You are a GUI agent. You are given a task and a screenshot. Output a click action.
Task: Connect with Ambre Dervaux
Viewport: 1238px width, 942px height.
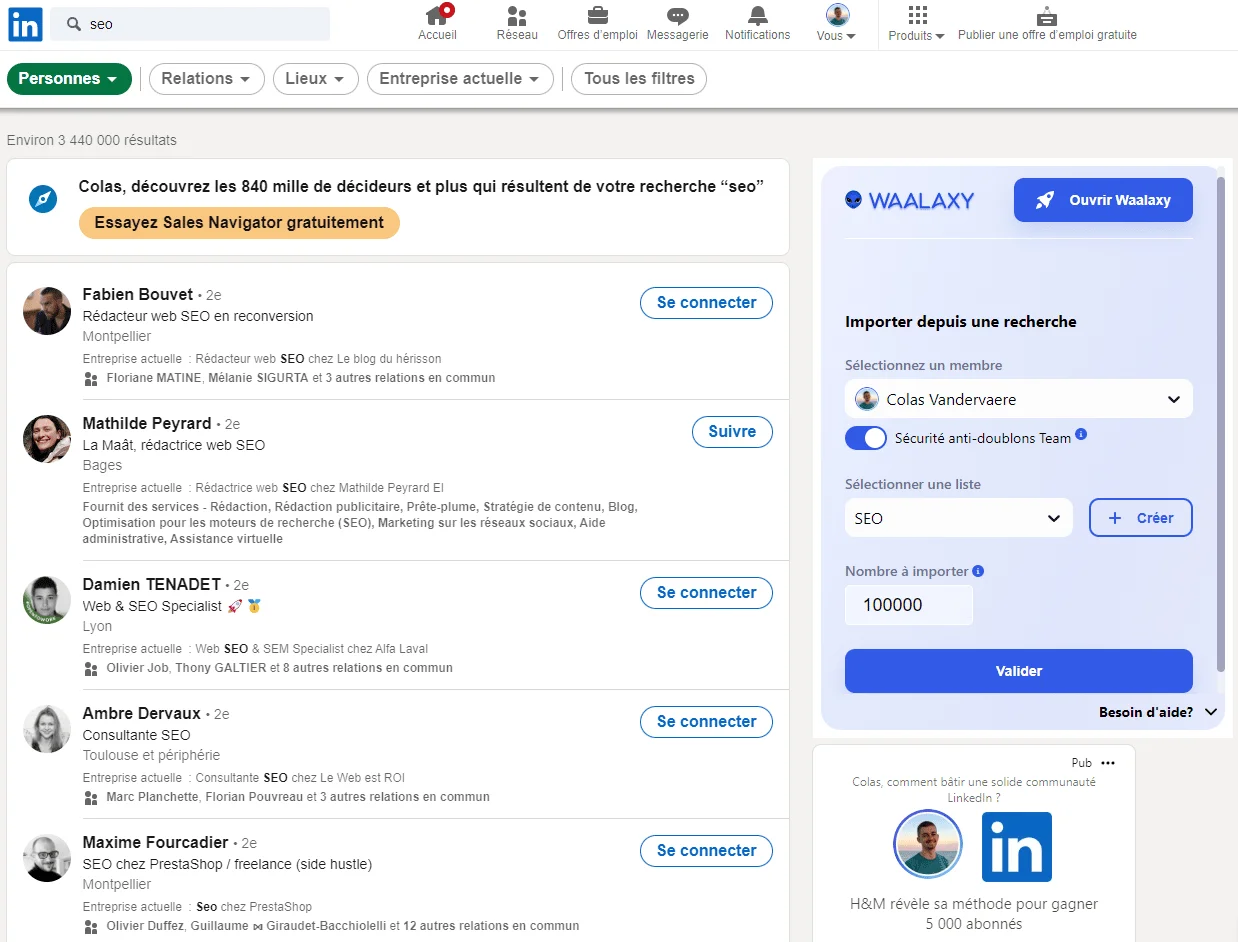706,722
